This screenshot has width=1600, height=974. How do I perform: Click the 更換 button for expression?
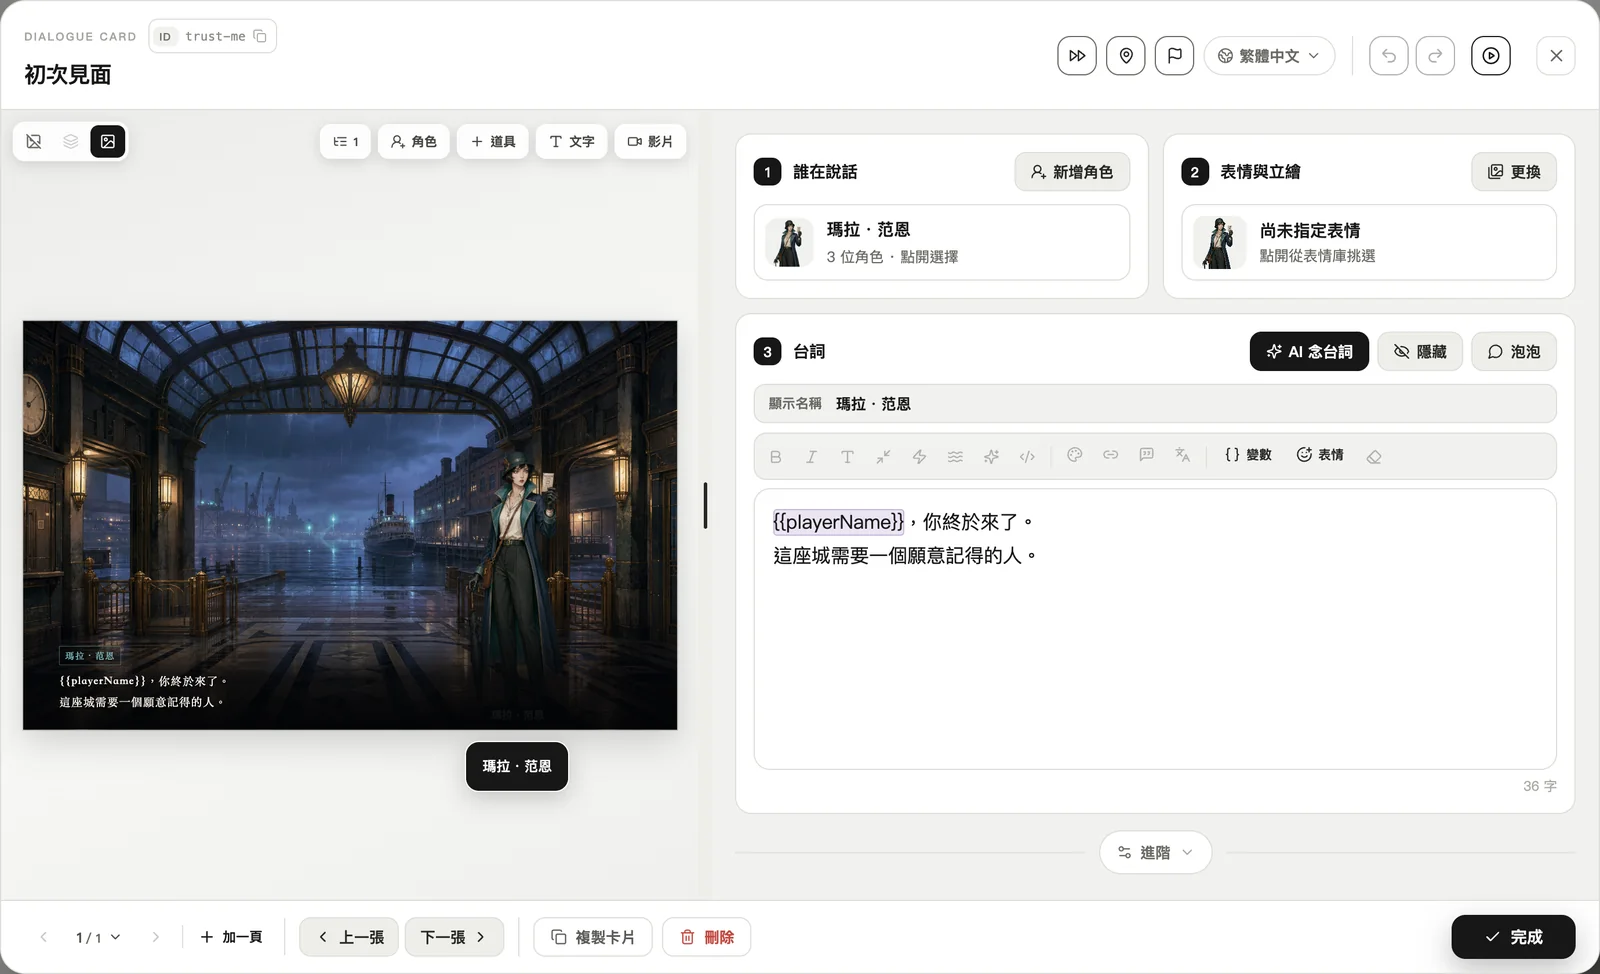(x=1514, y=172)
